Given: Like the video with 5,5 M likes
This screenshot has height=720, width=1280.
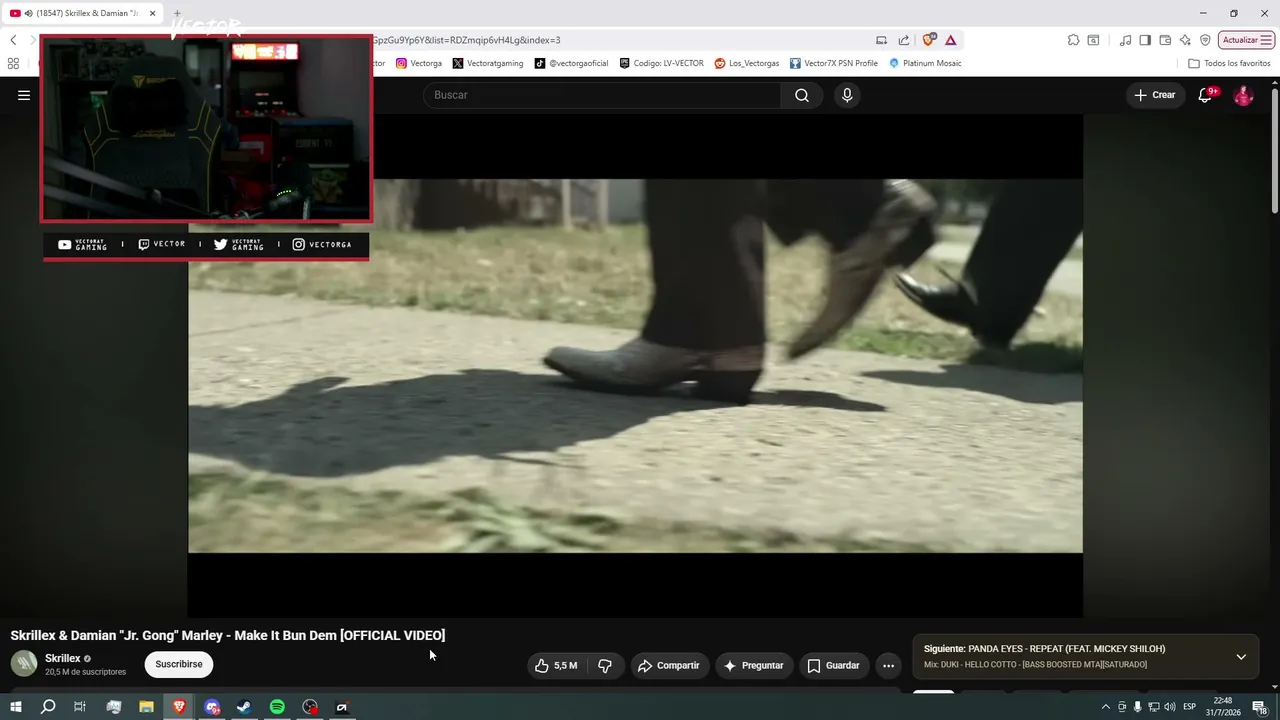Looking at the screenshot, I should pyautogui.click(x=555, y=665).
